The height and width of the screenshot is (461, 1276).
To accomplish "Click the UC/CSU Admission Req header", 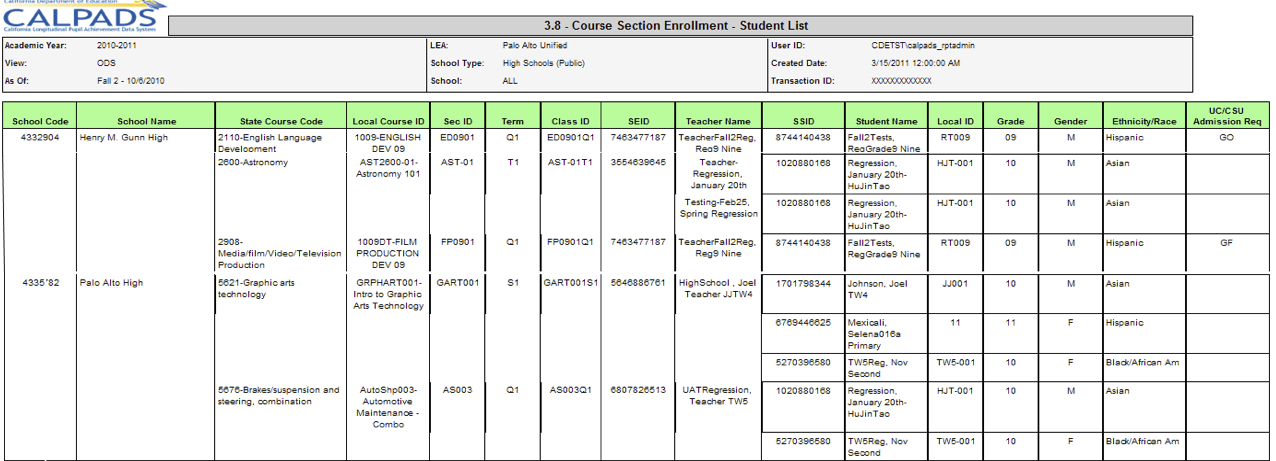I will [x=1227, y=115].
